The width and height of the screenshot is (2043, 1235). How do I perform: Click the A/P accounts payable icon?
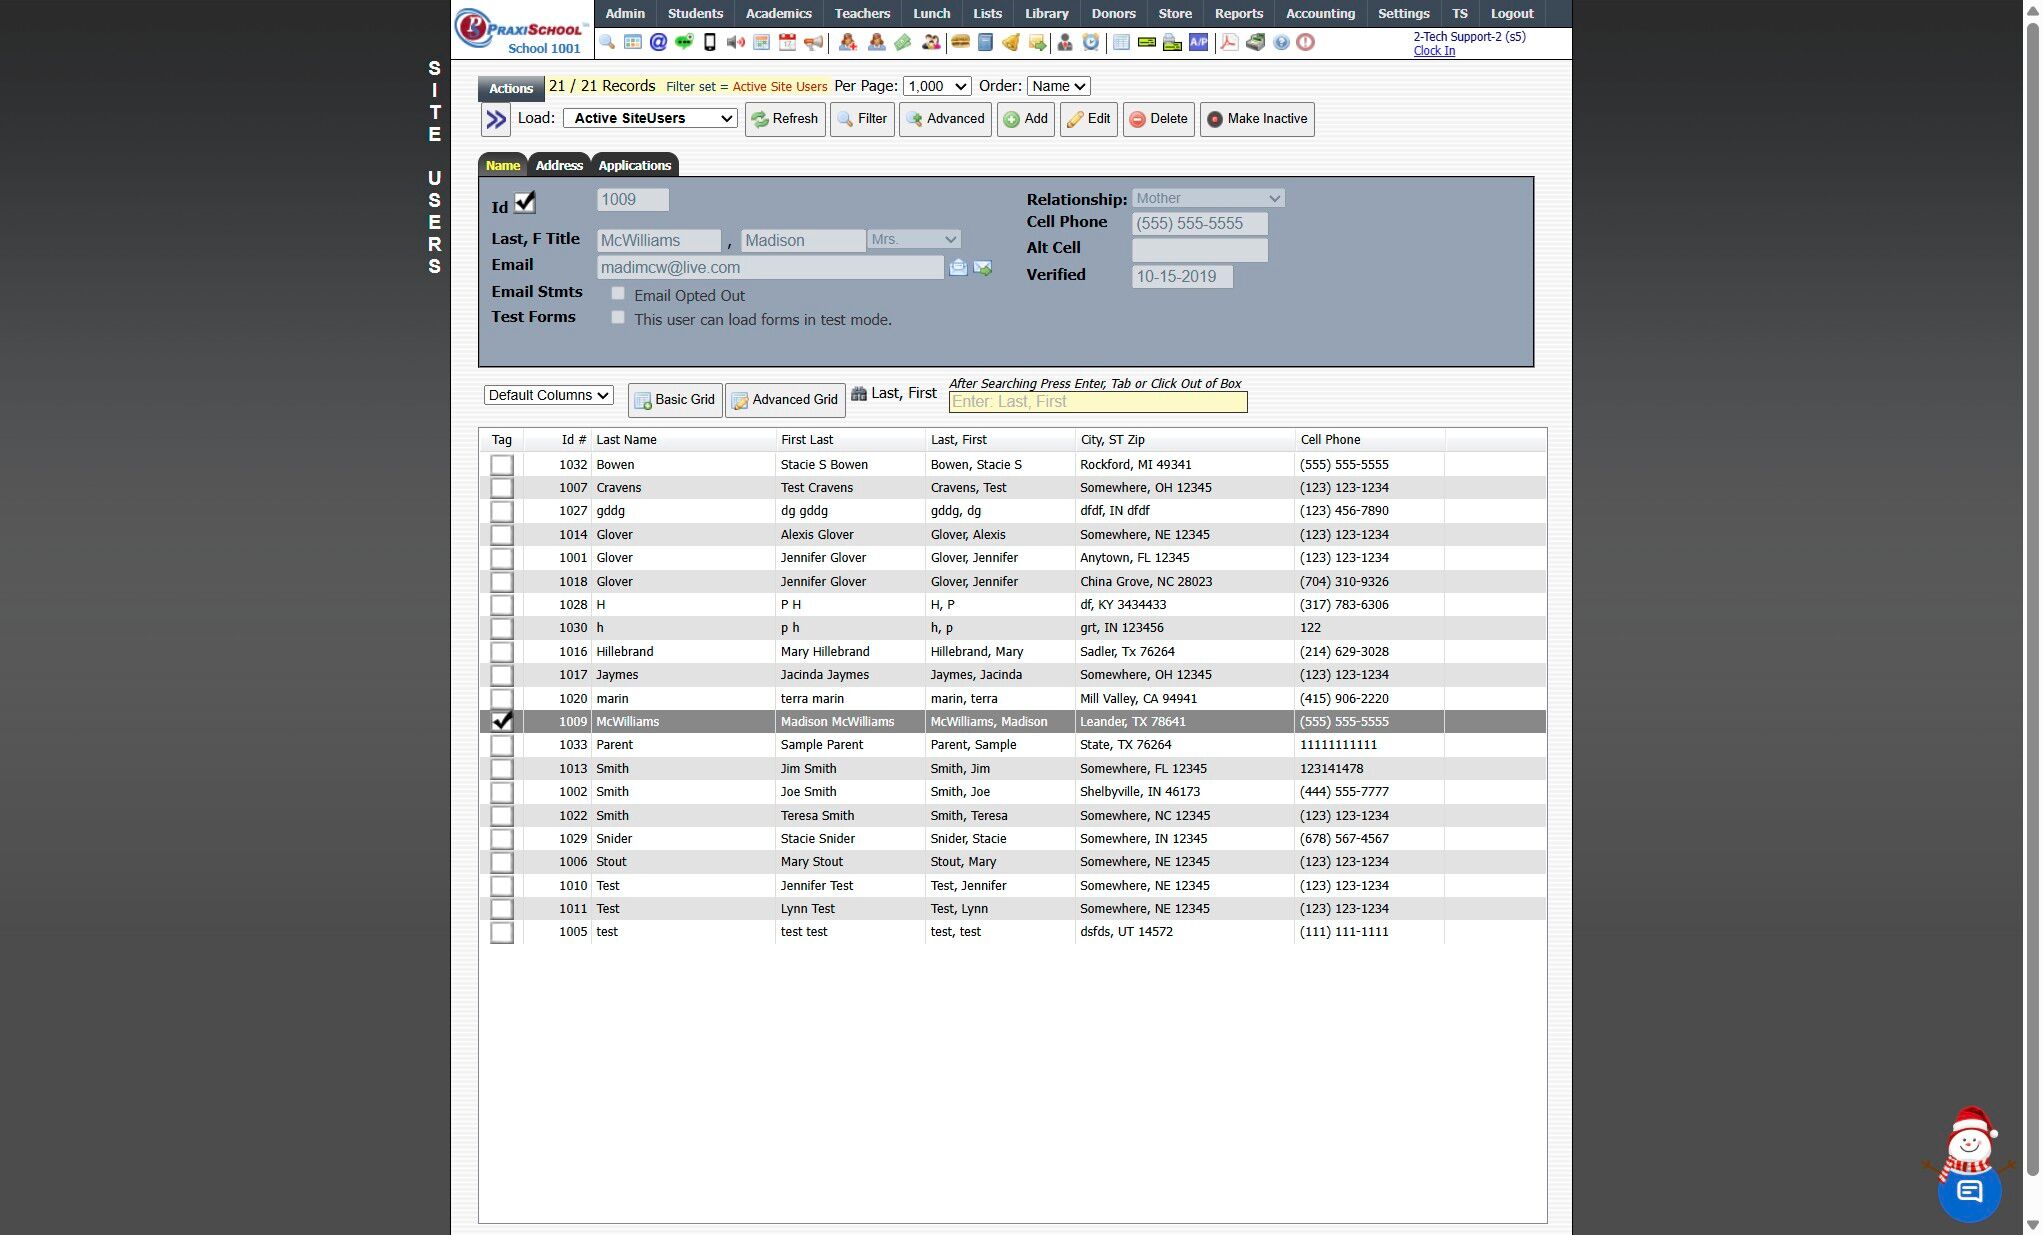click(1198, 42)
